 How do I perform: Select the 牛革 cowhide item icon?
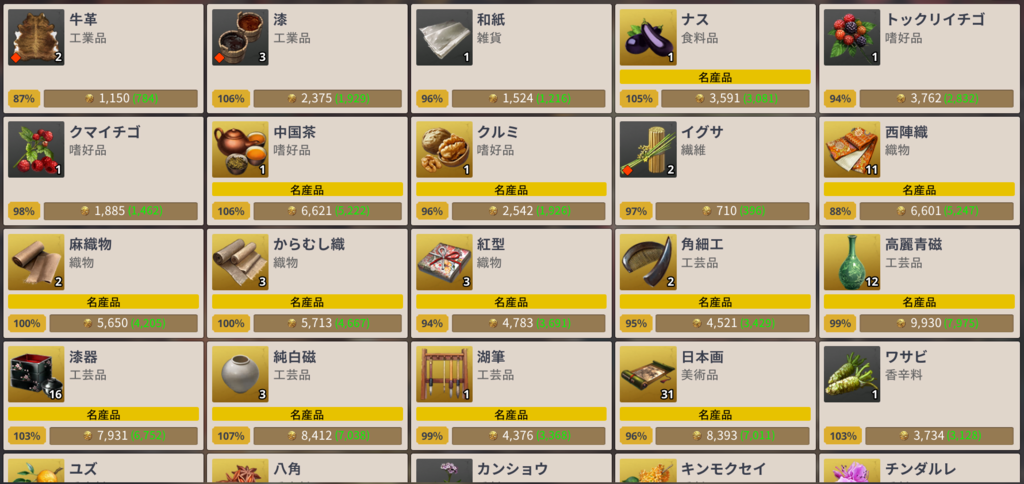[36, 37]
